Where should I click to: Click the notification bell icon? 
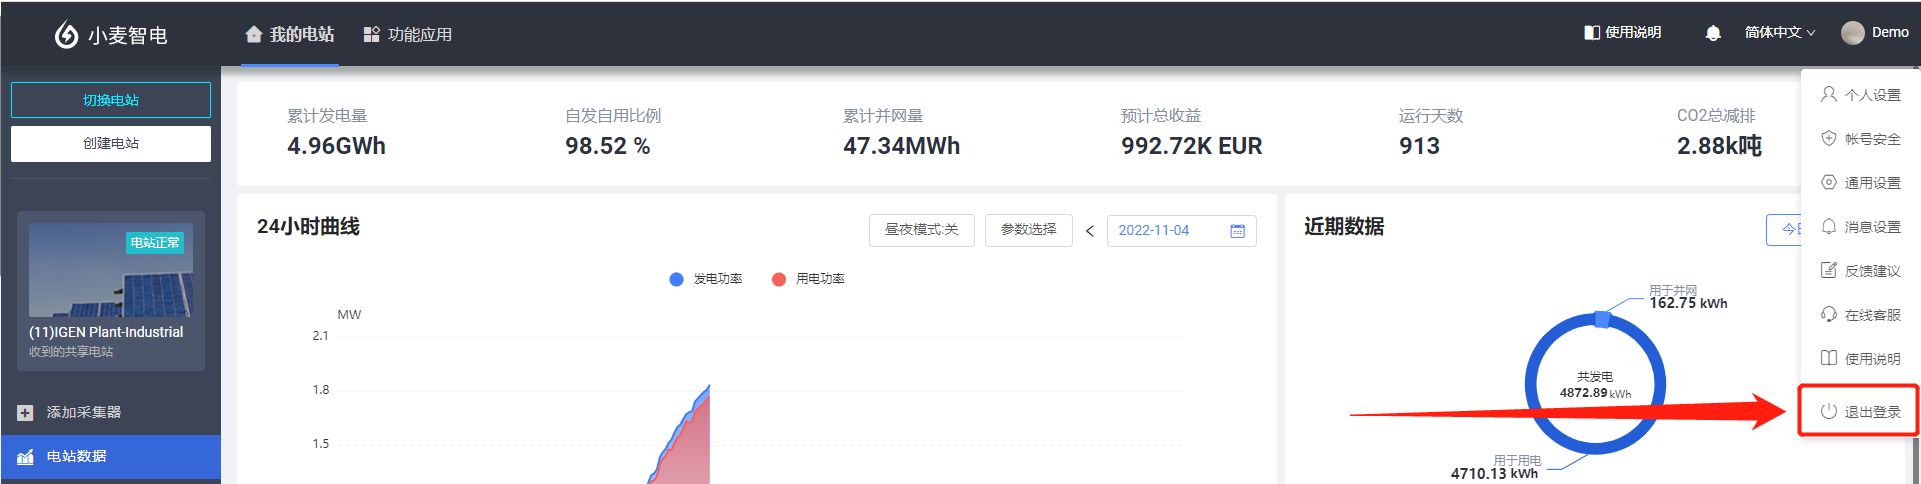pyautogui.click(x=1713, y=33)
